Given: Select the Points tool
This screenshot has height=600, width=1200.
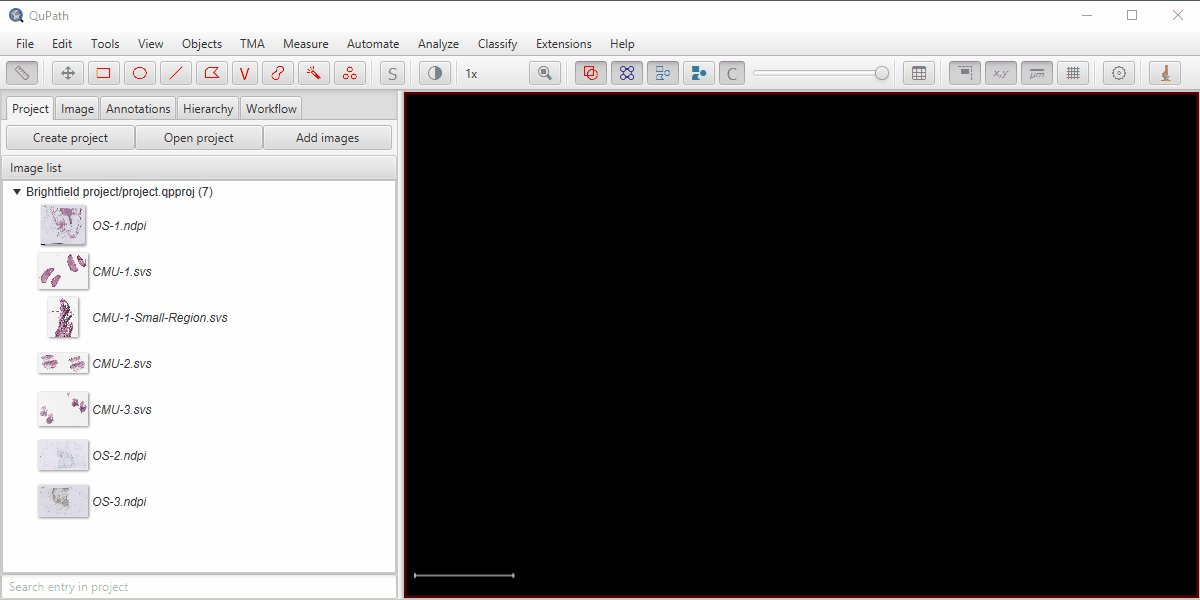Looking at the screenshot, I should click(349, 73).
